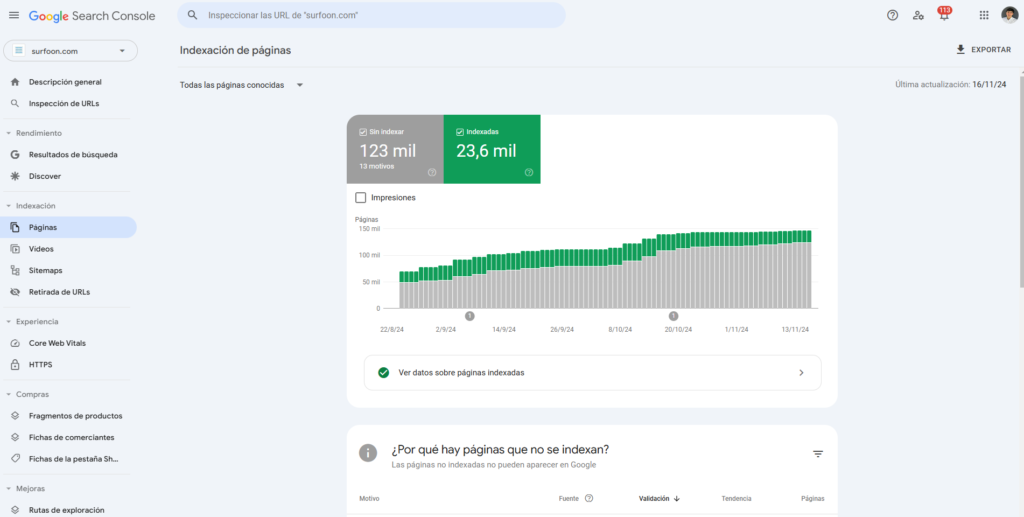Click the user management icon
1024x517 pixels.
coord(918,15)
